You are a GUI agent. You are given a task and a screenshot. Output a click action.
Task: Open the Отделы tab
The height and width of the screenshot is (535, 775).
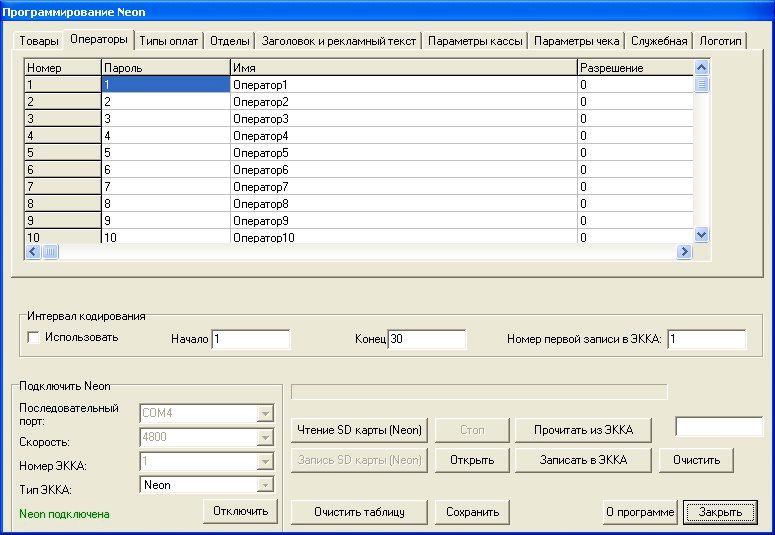(x=230, y=41)
